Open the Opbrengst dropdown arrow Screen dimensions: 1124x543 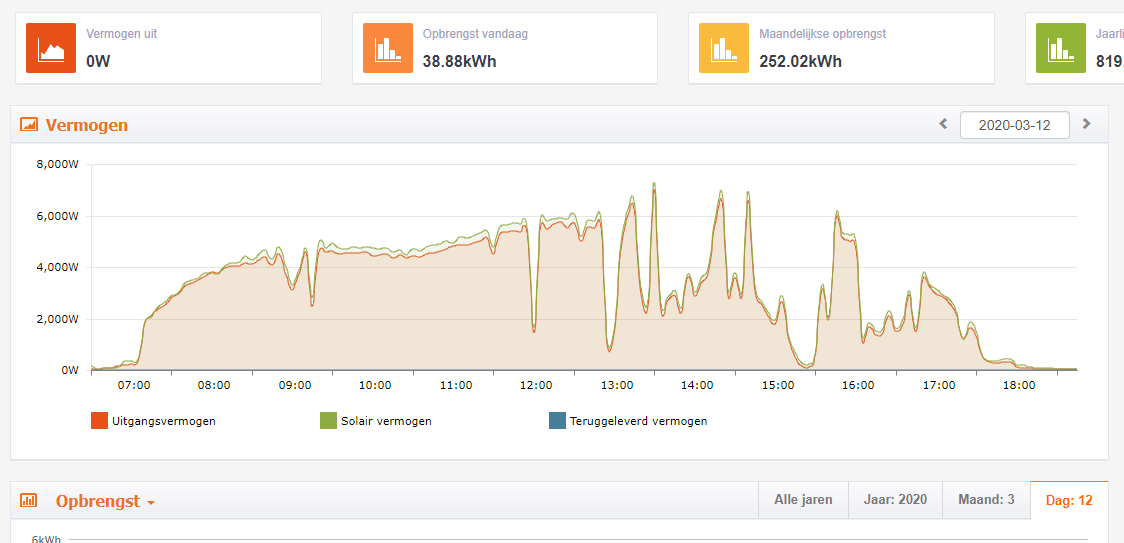(x=151, y=503)
